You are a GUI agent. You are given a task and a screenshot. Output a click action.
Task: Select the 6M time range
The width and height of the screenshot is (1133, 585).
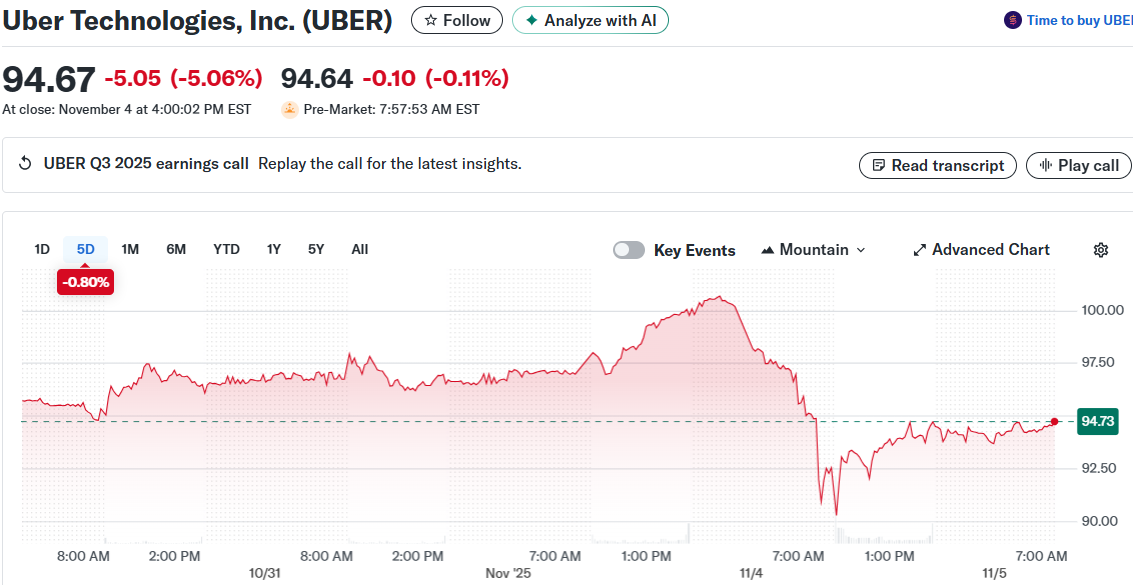point(176,249)
